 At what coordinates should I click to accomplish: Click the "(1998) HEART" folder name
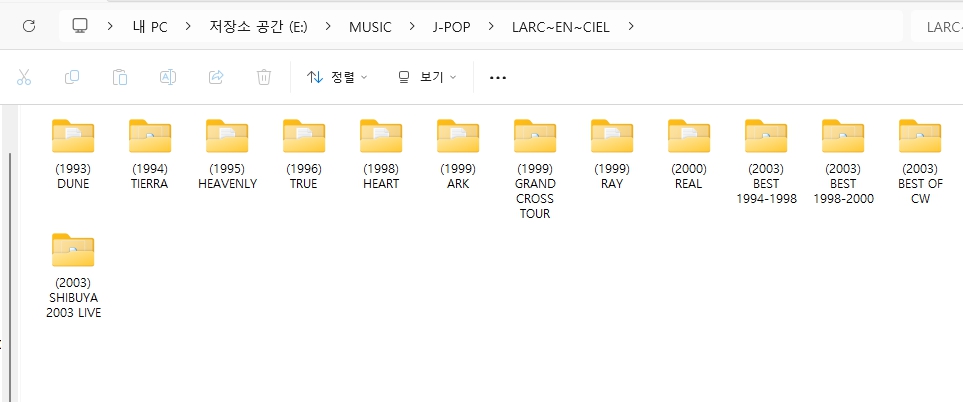point(381,176)
